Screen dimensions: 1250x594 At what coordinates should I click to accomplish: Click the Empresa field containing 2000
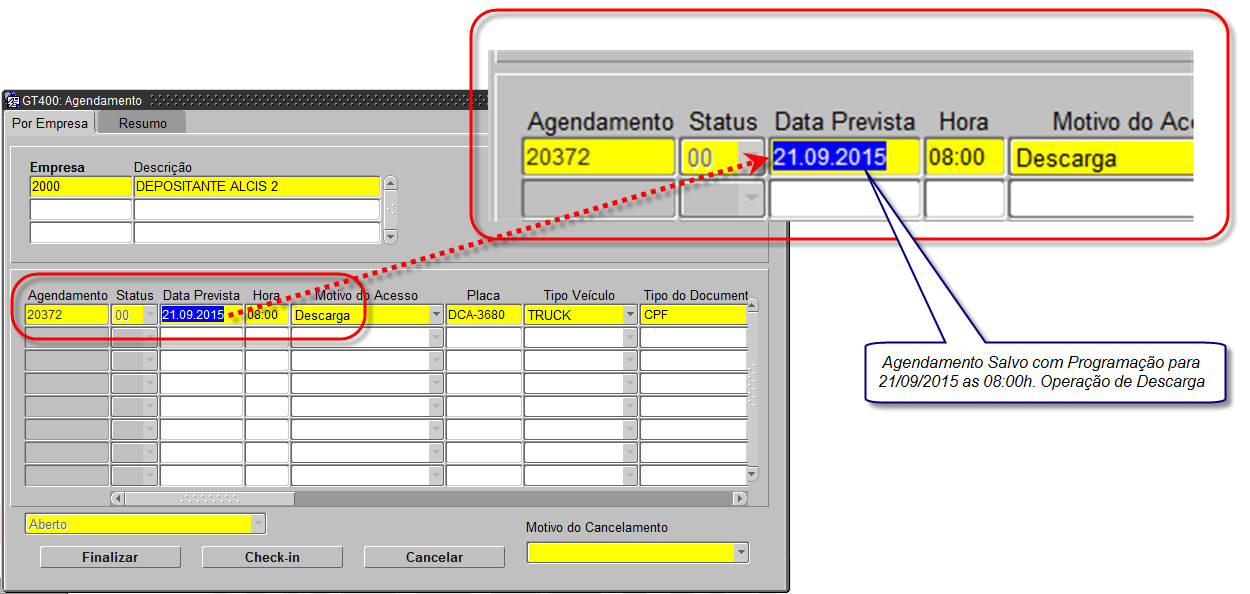pos(81,187)
